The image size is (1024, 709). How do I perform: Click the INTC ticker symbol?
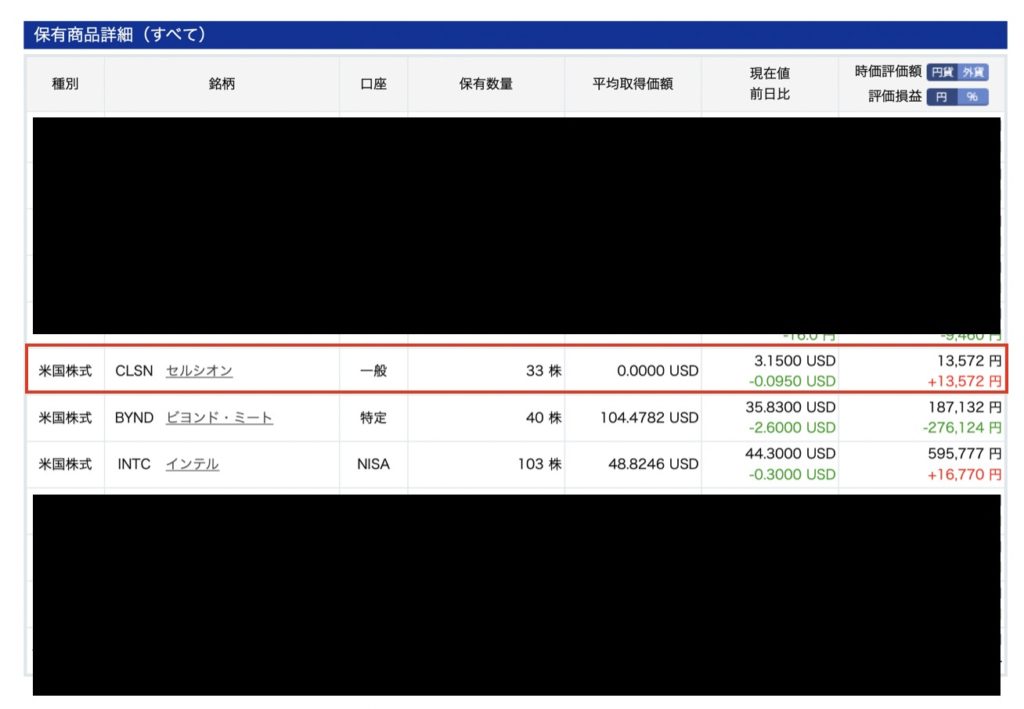click(x=135, y=464)
